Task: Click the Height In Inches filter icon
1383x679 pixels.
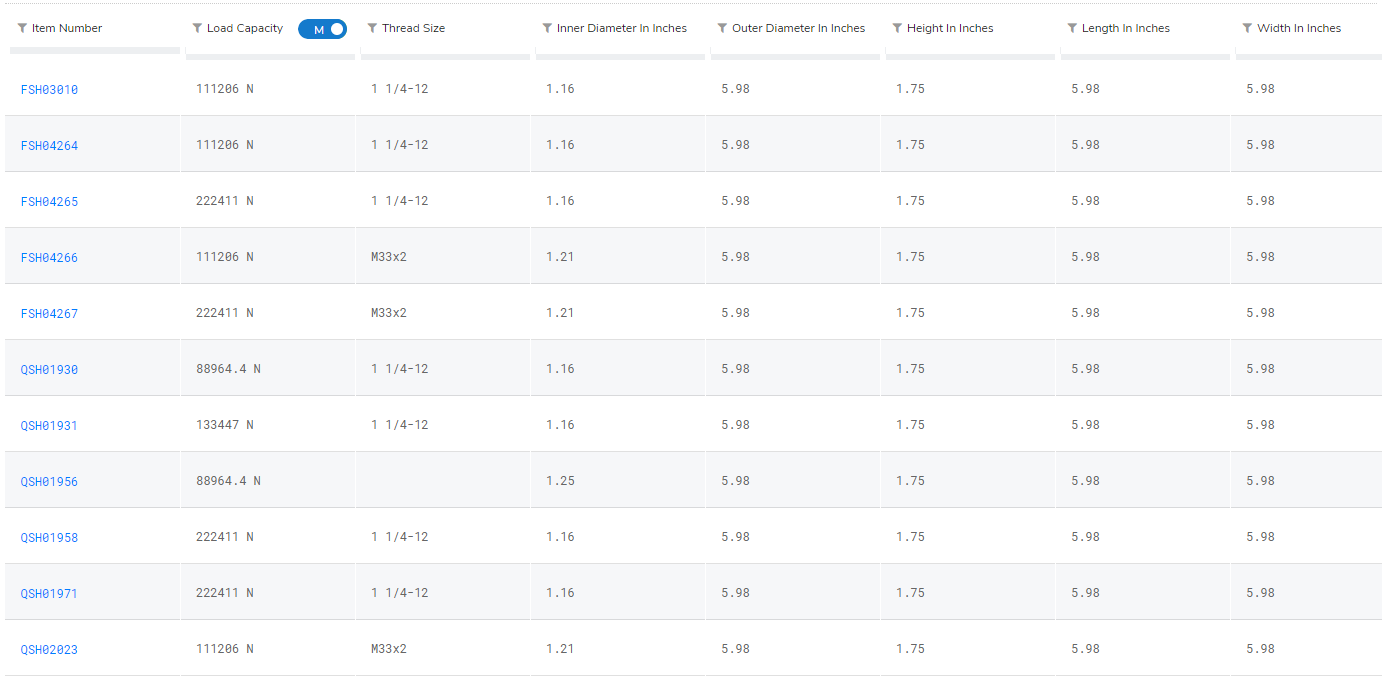Action: (x=897, y=28)
